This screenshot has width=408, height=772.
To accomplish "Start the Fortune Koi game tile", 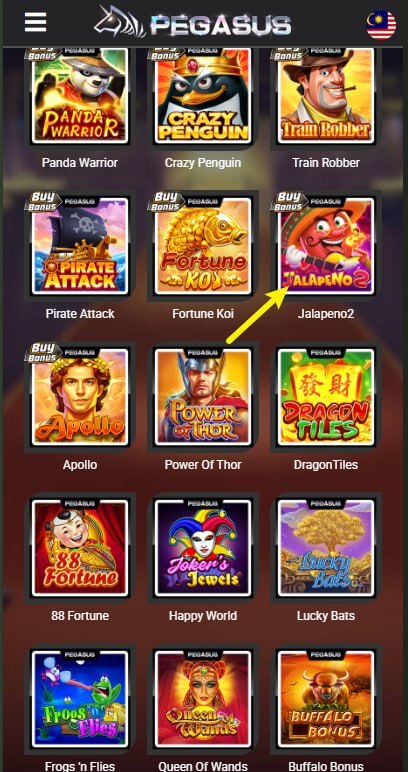I will tap(203, 245).
